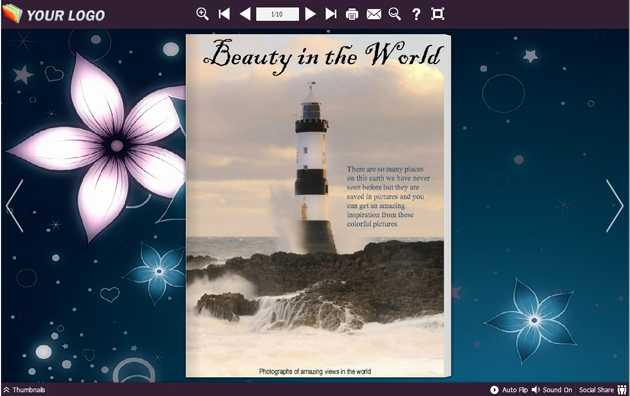
Task: Jump to the last page
Action: pyautogui.click(x=331, y=14)
